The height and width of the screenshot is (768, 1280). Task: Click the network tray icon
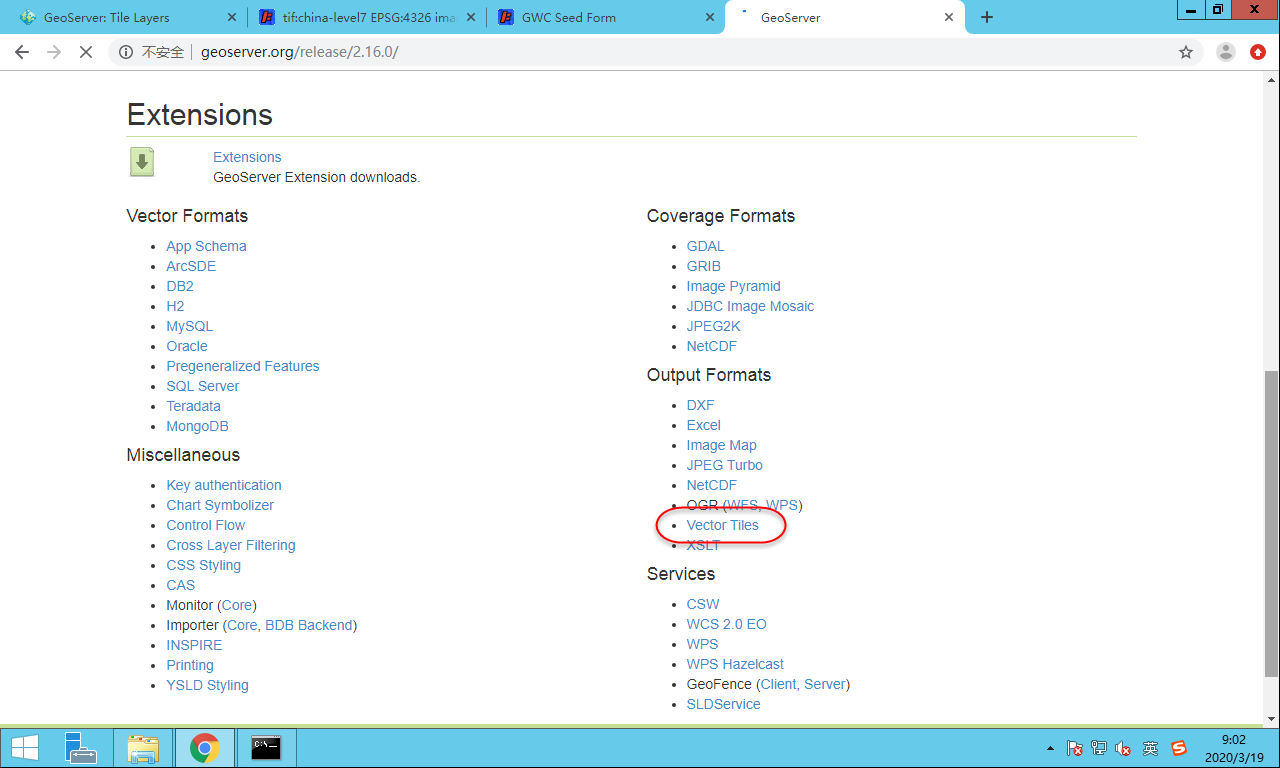[x=1099, y=747]
